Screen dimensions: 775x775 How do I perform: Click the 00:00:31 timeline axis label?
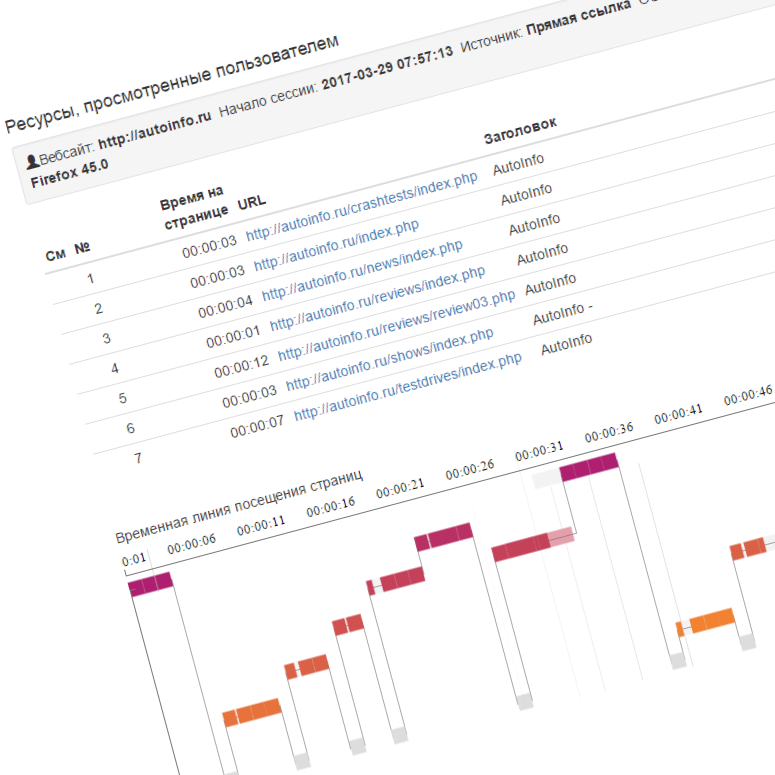tap(539, 451)
